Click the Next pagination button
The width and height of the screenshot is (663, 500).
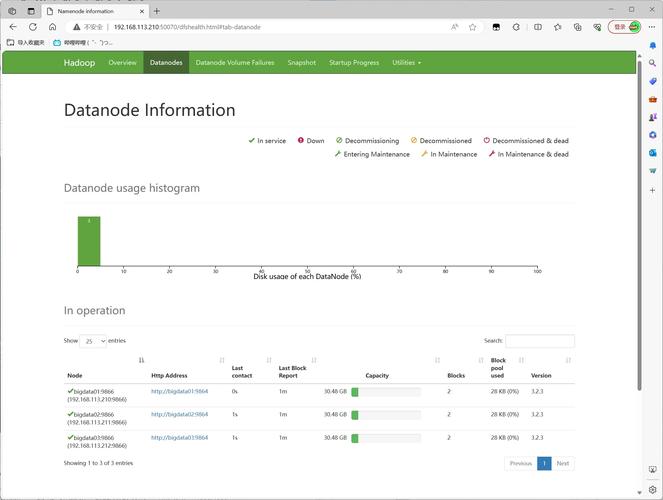pos(563,463)
